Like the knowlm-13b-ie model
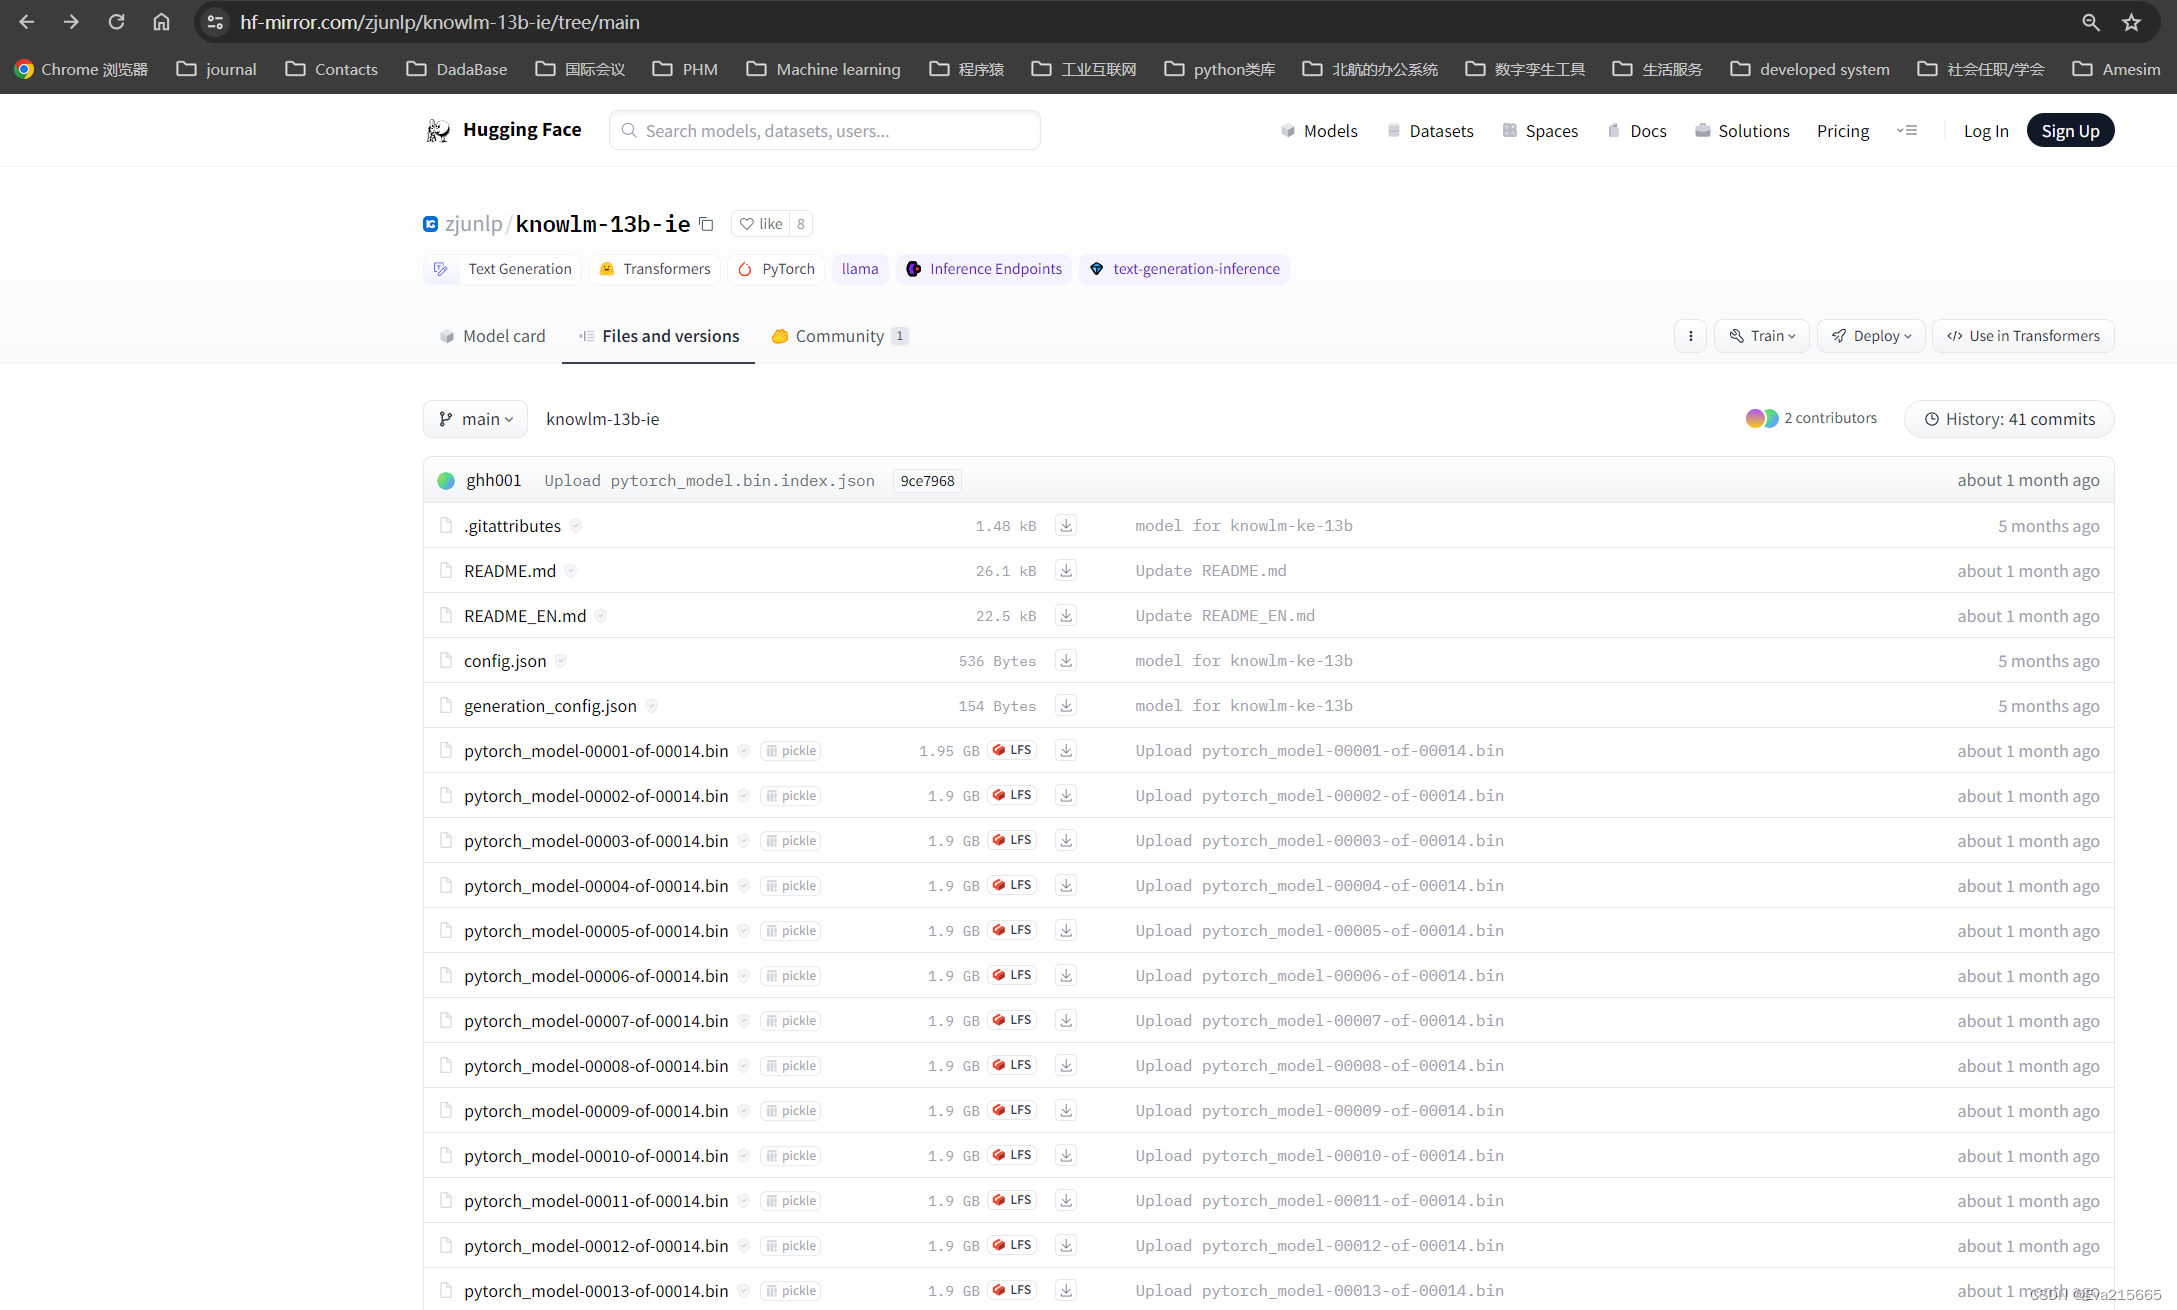The image size is (2177, 1310). pos(761,224)
